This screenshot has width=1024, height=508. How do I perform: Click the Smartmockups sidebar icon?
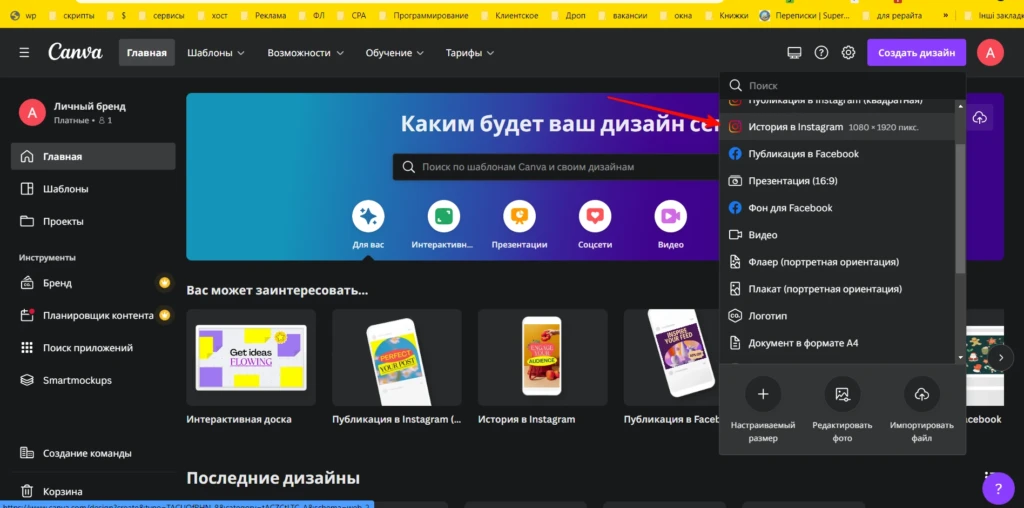click(27, 380)
